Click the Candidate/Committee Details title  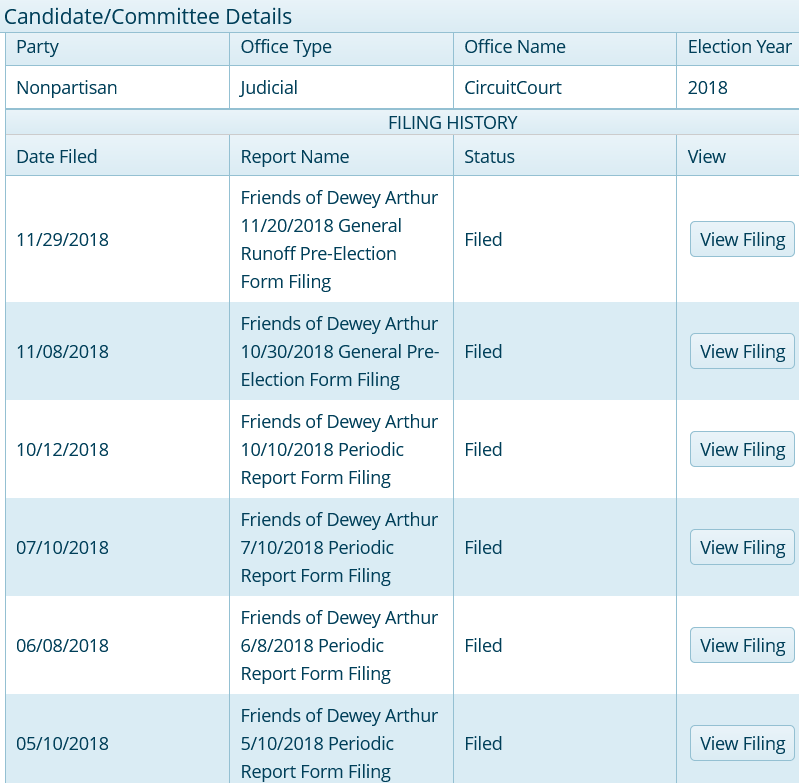click(148, 17)
